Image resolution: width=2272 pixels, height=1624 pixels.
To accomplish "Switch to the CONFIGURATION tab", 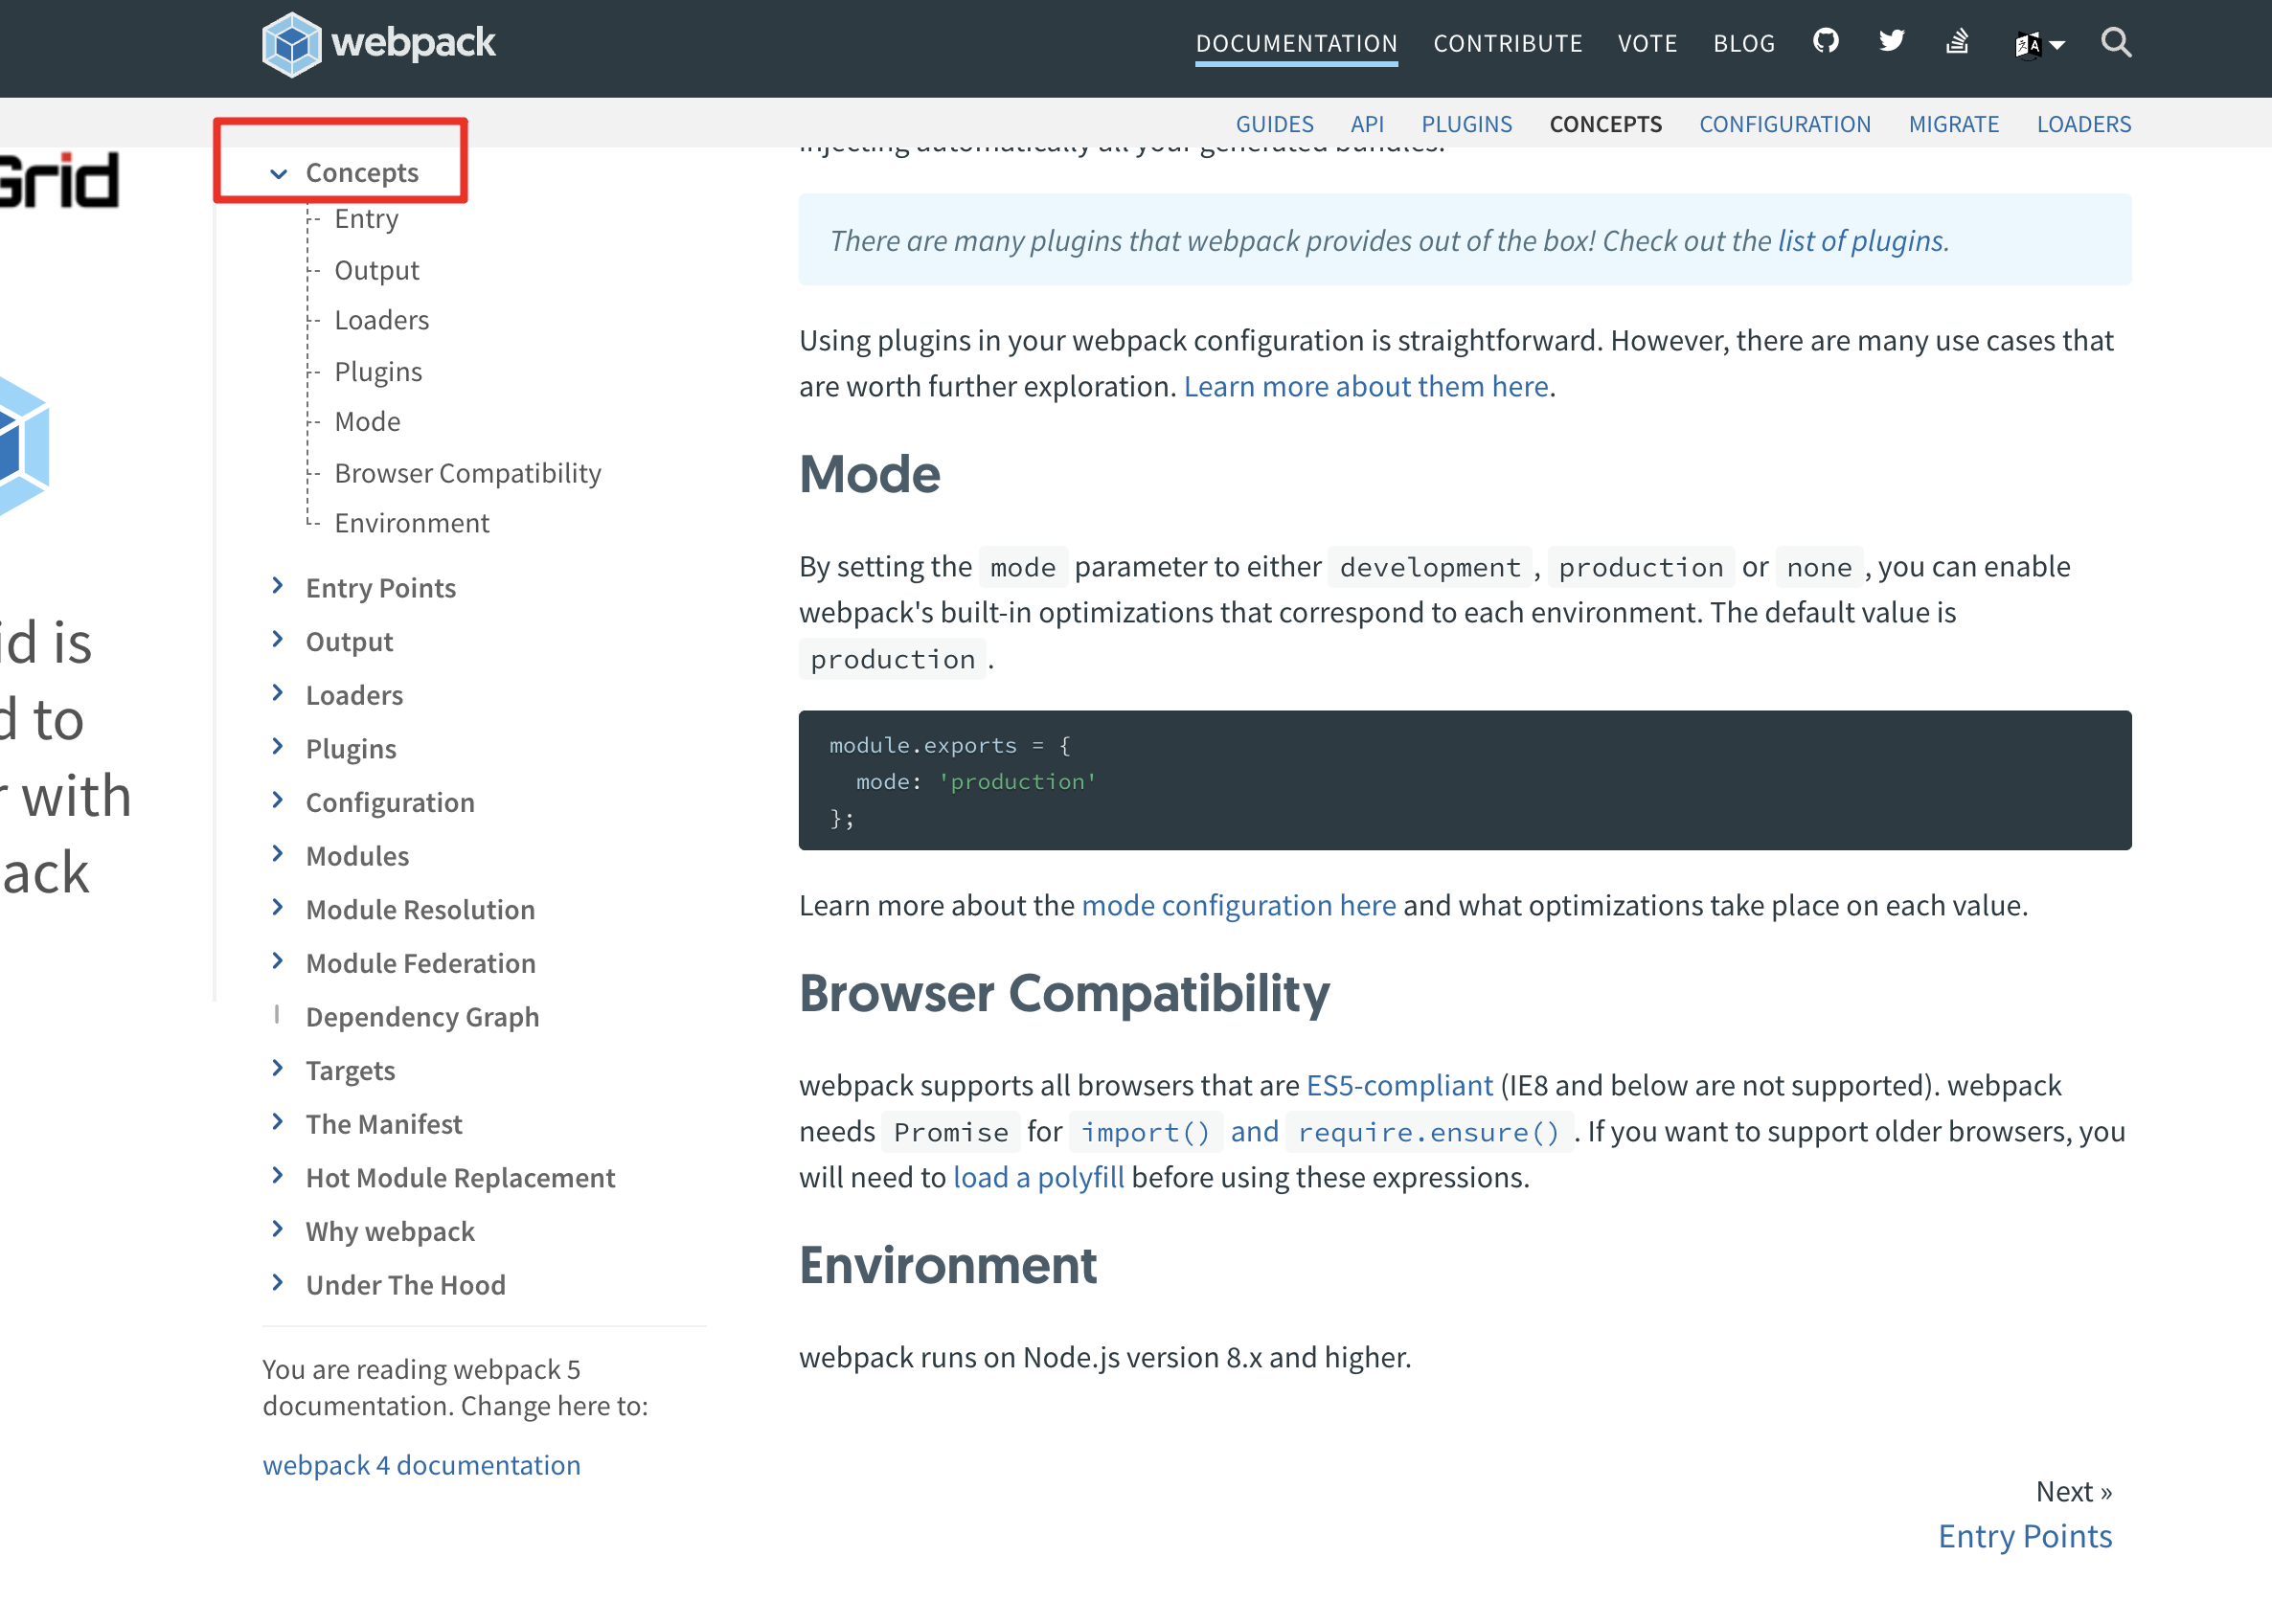I will (1784, 123).
